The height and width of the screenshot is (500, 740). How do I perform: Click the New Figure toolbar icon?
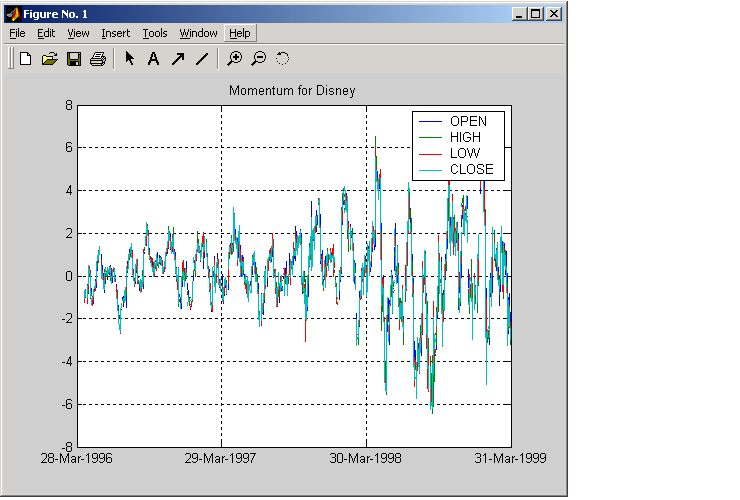(x=25, y=59)
